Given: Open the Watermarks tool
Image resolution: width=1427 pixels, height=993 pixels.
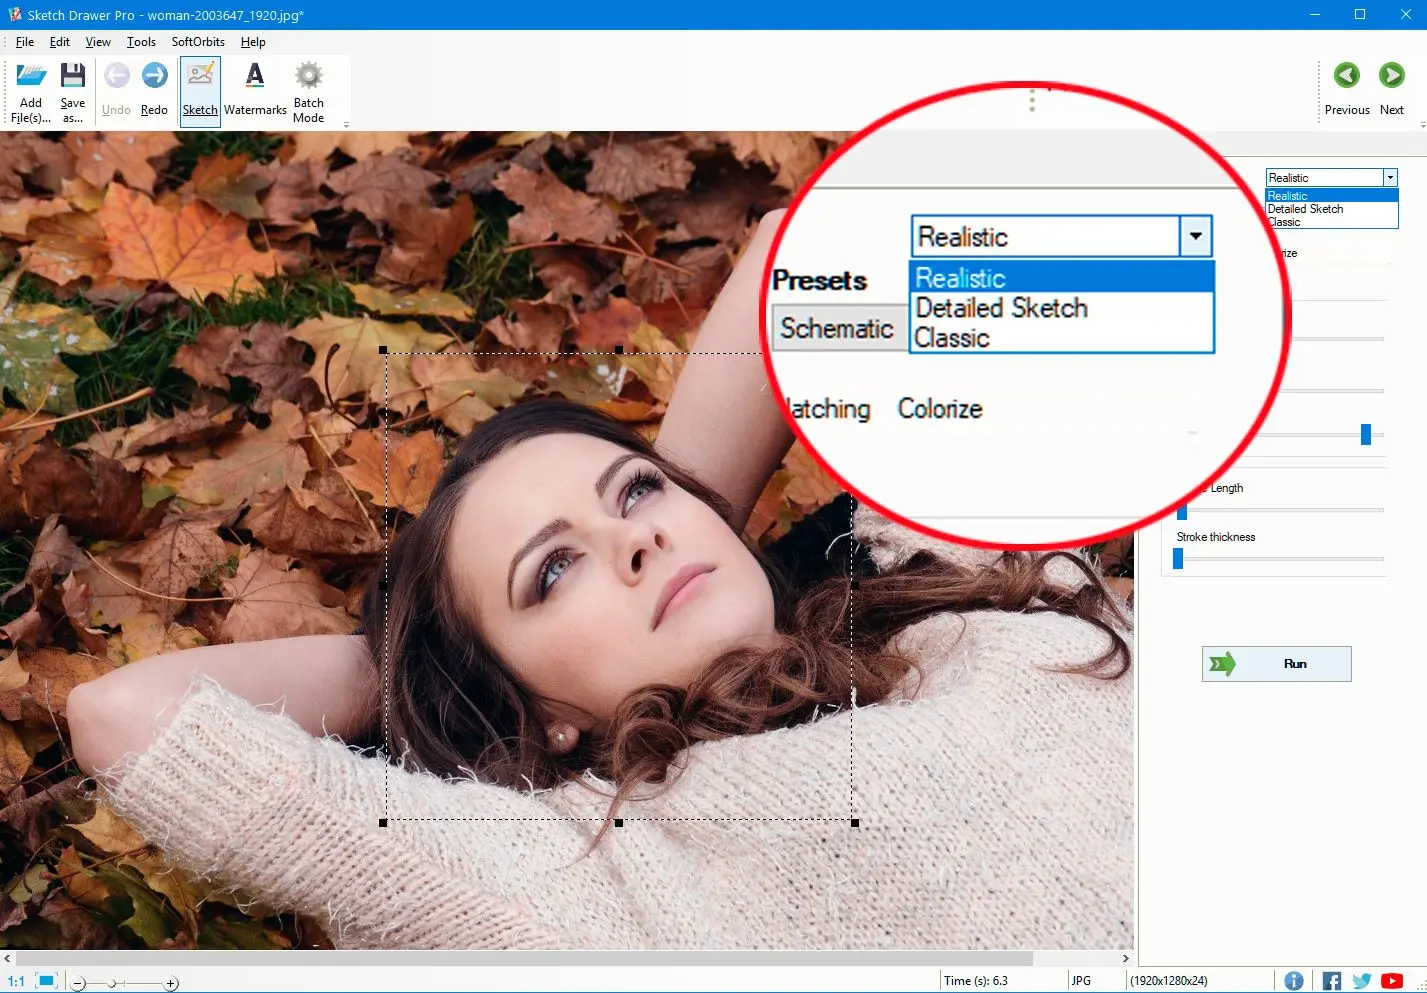Looking at the screenshot, I should pos(255,90).
